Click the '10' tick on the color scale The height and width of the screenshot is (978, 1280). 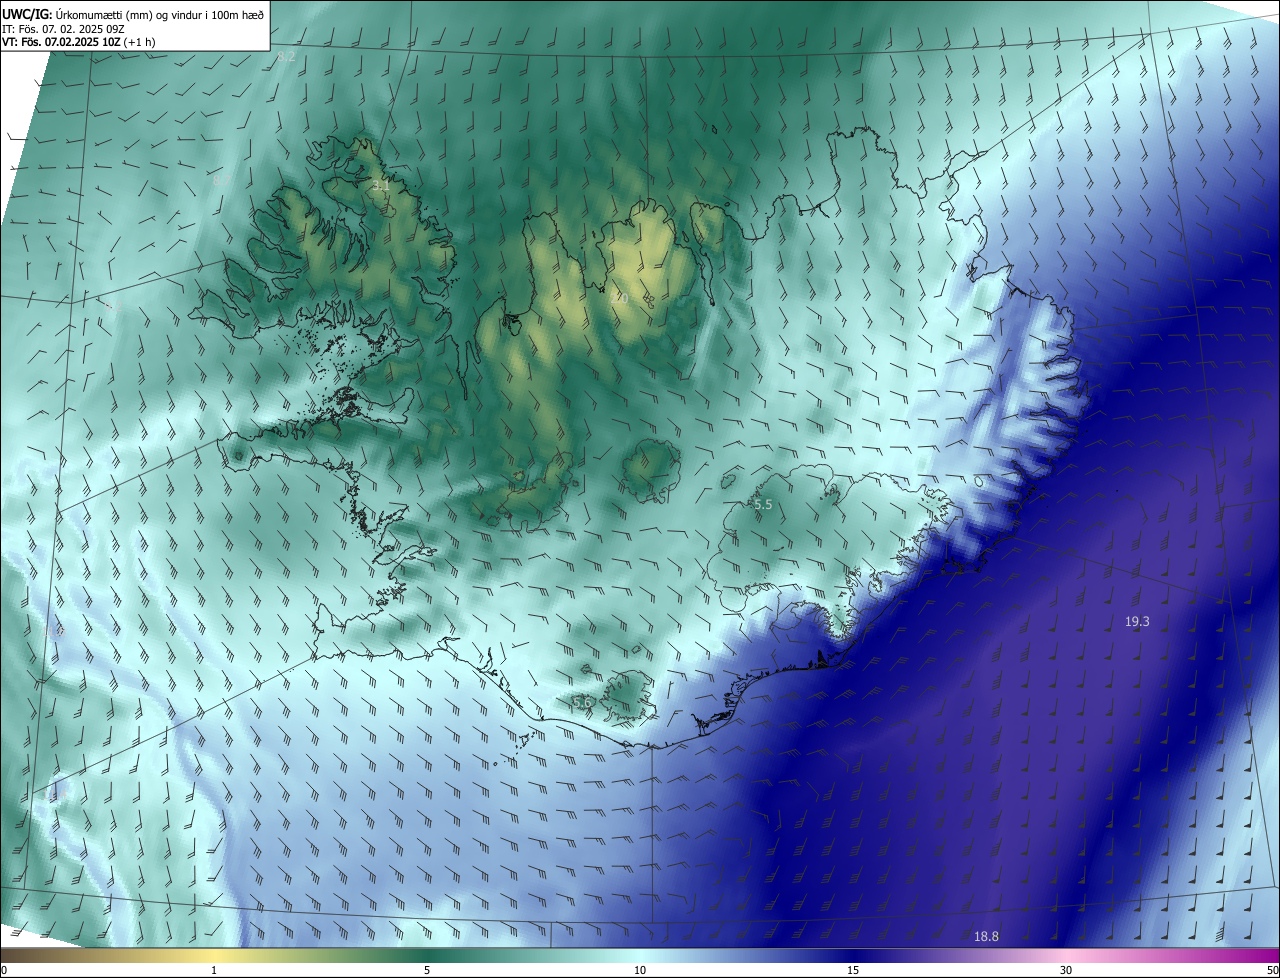click(640, 970)
